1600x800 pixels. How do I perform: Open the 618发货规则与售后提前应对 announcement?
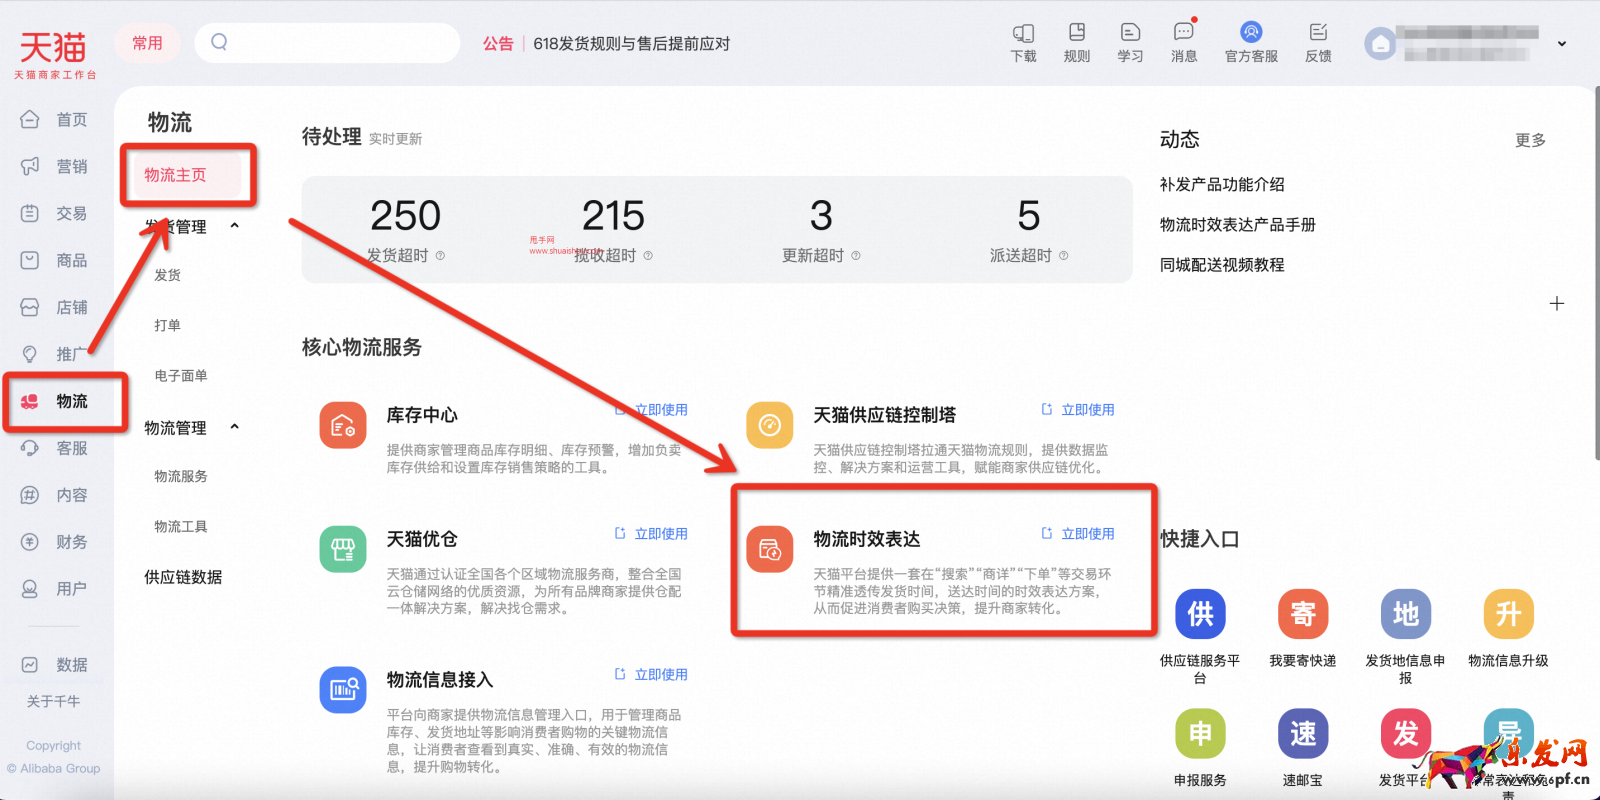tap(632, 44)
